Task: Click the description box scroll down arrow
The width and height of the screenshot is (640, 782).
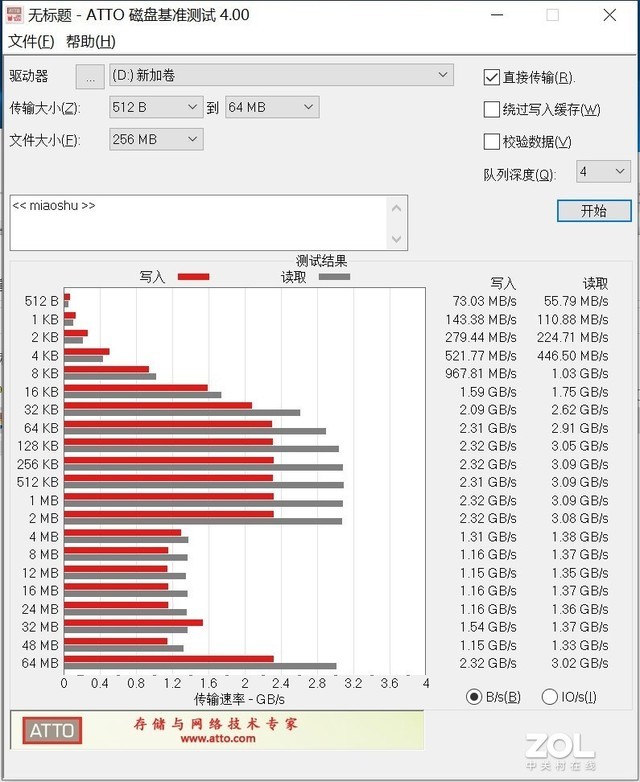Action: click(x=397, y=239)
